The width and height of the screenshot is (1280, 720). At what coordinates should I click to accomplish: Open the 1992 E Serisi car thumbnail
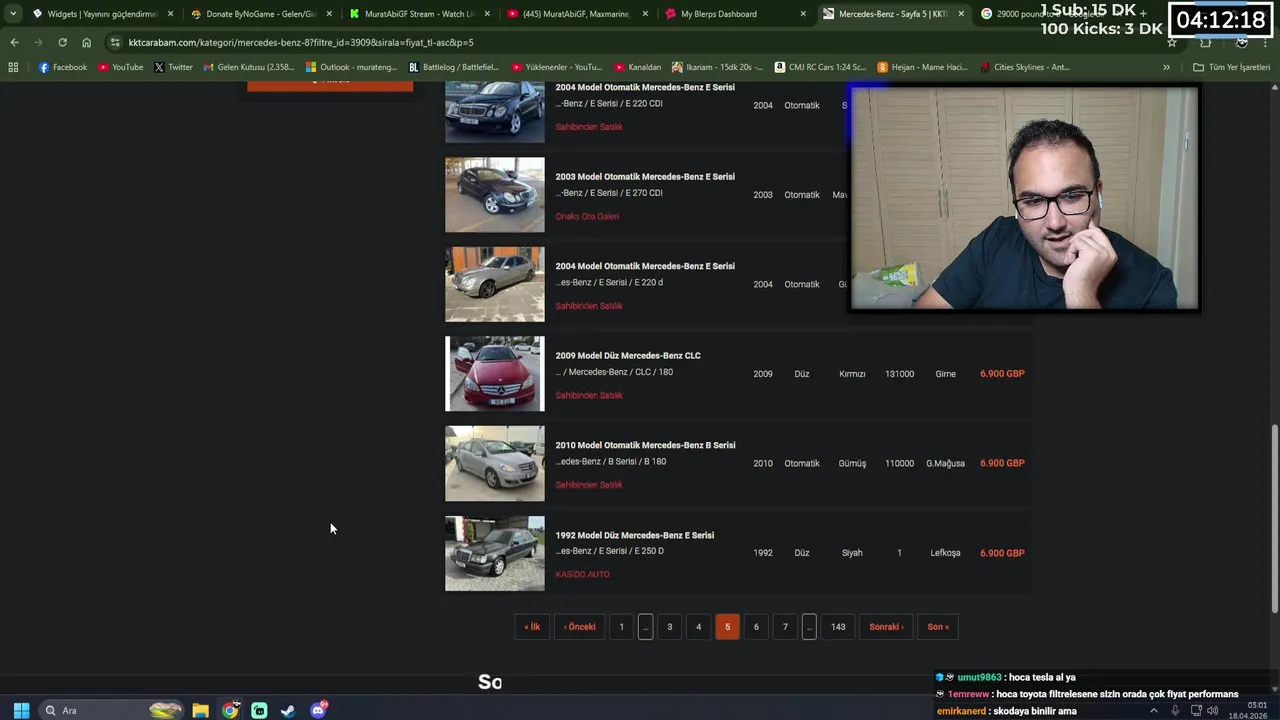tap(495, 553)
